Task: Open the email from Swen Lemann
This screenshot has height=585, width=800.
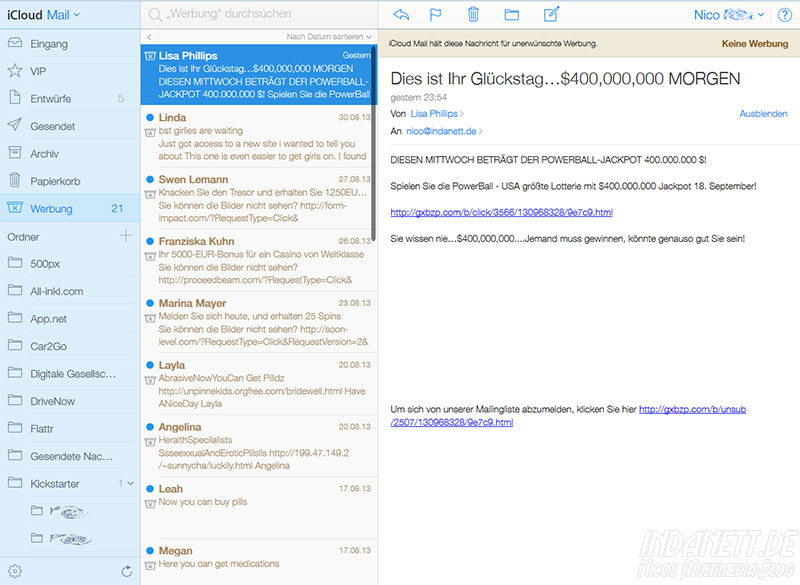Action: tap(258, 198)
